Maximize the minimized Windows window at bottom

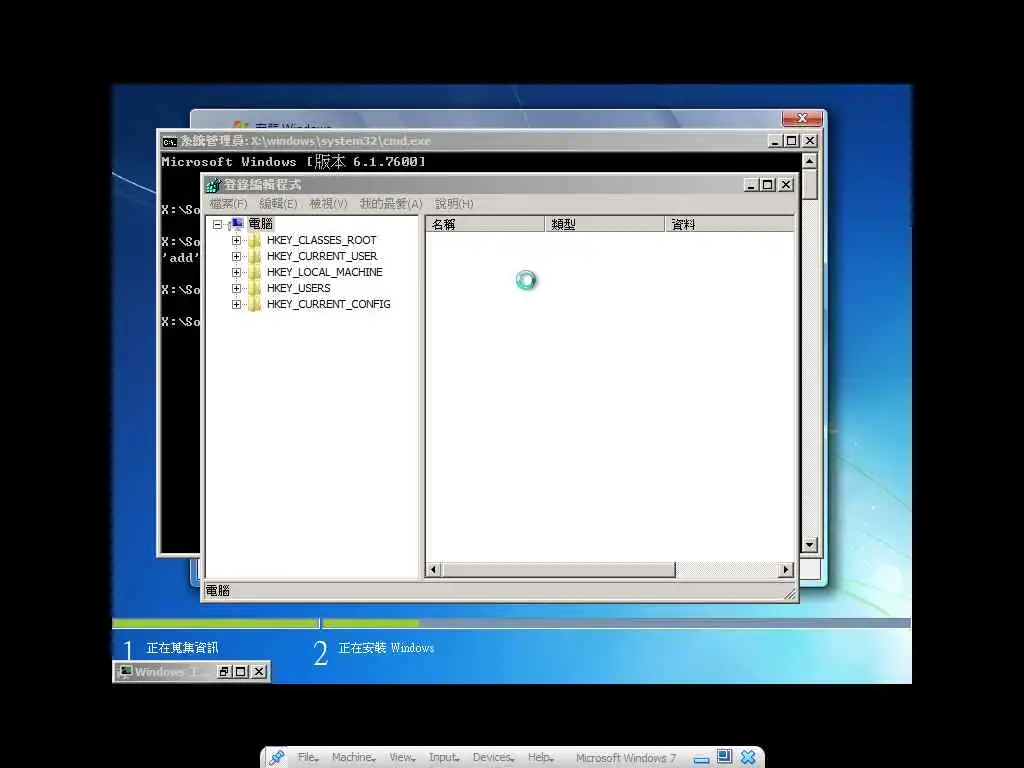tap(241, 671)
